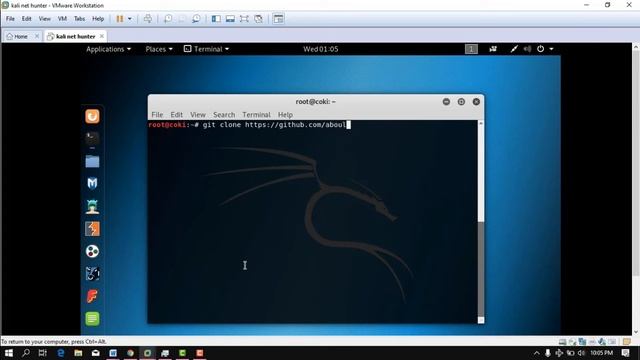This screenshot has height=360, width=640.
Task: Open terminal View menu
Action: (x=198, y=115)
